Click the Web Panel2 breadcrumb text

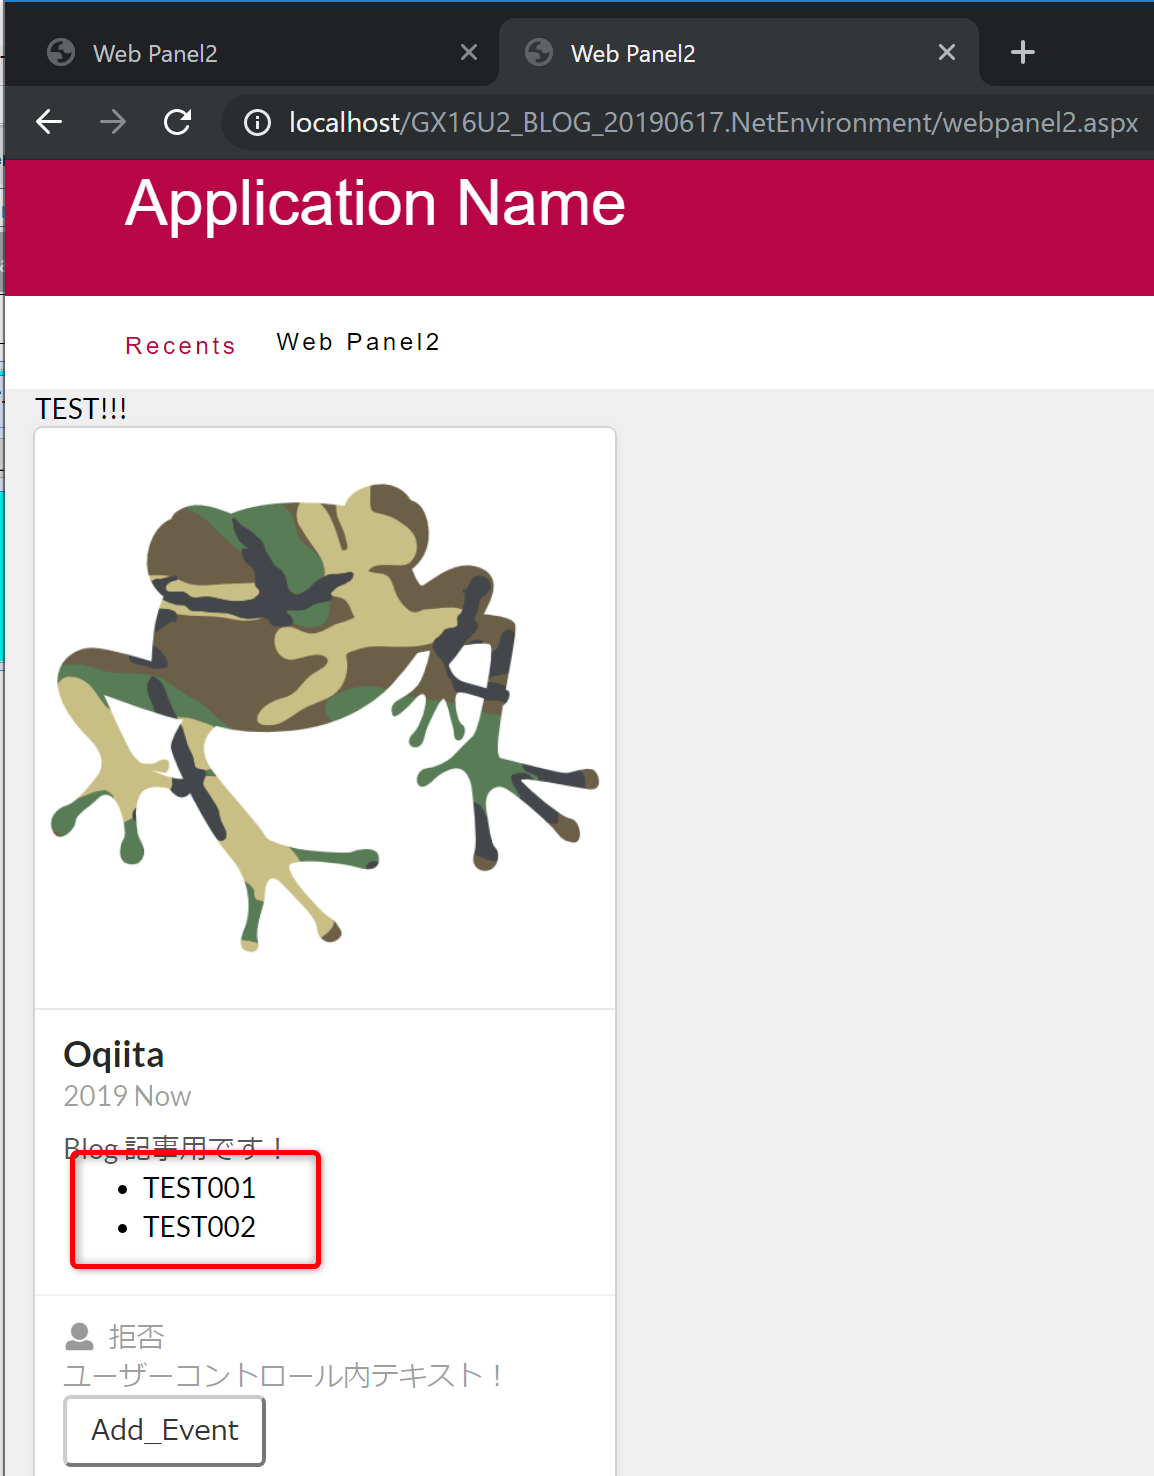point(358,342)
